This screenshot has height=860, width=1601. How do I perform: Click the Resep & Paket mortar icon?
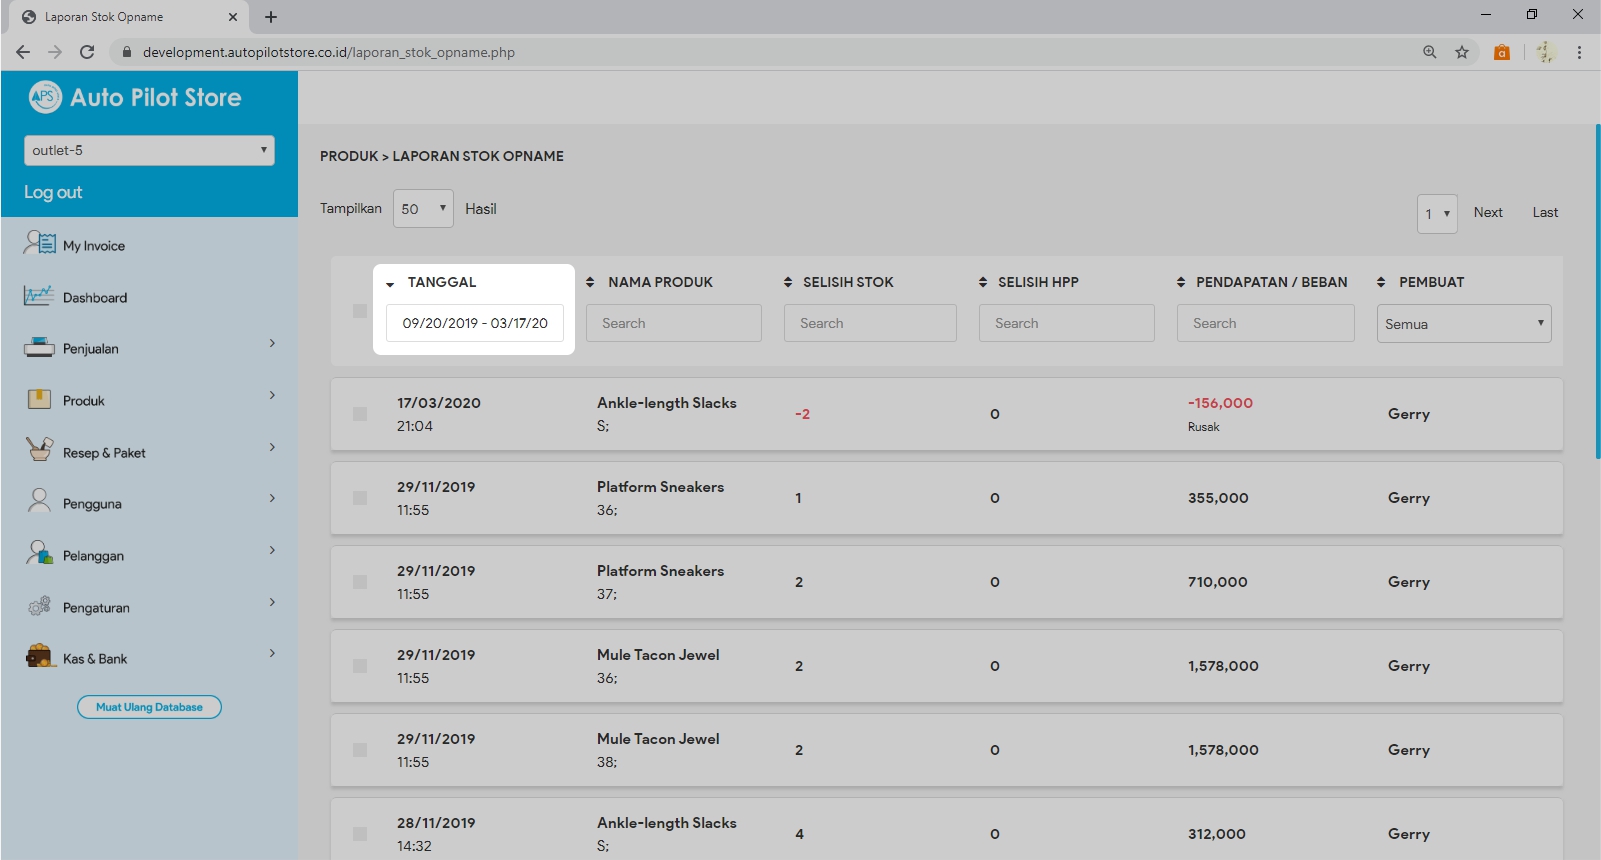pyautogui.click(x=39, y=451)
